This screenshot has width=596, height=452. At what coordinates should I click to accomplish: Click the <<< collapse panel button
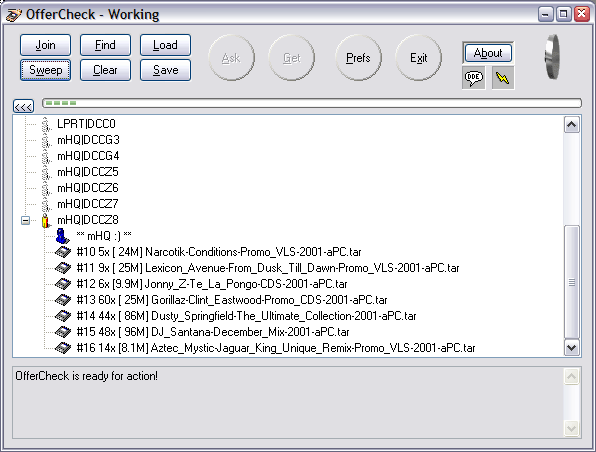(x=24, y=106)
